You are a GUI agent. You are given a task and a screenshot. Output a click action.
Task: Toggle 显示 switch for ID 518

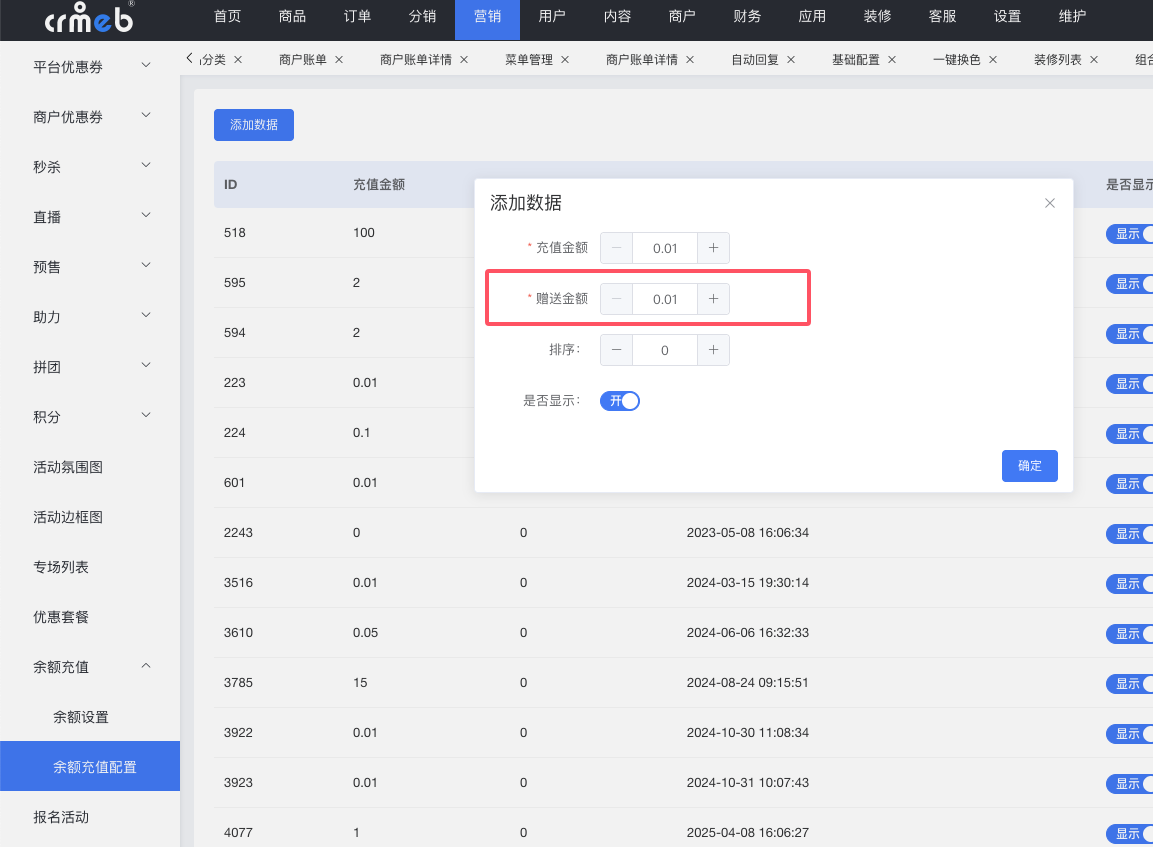click(1129, 234)
